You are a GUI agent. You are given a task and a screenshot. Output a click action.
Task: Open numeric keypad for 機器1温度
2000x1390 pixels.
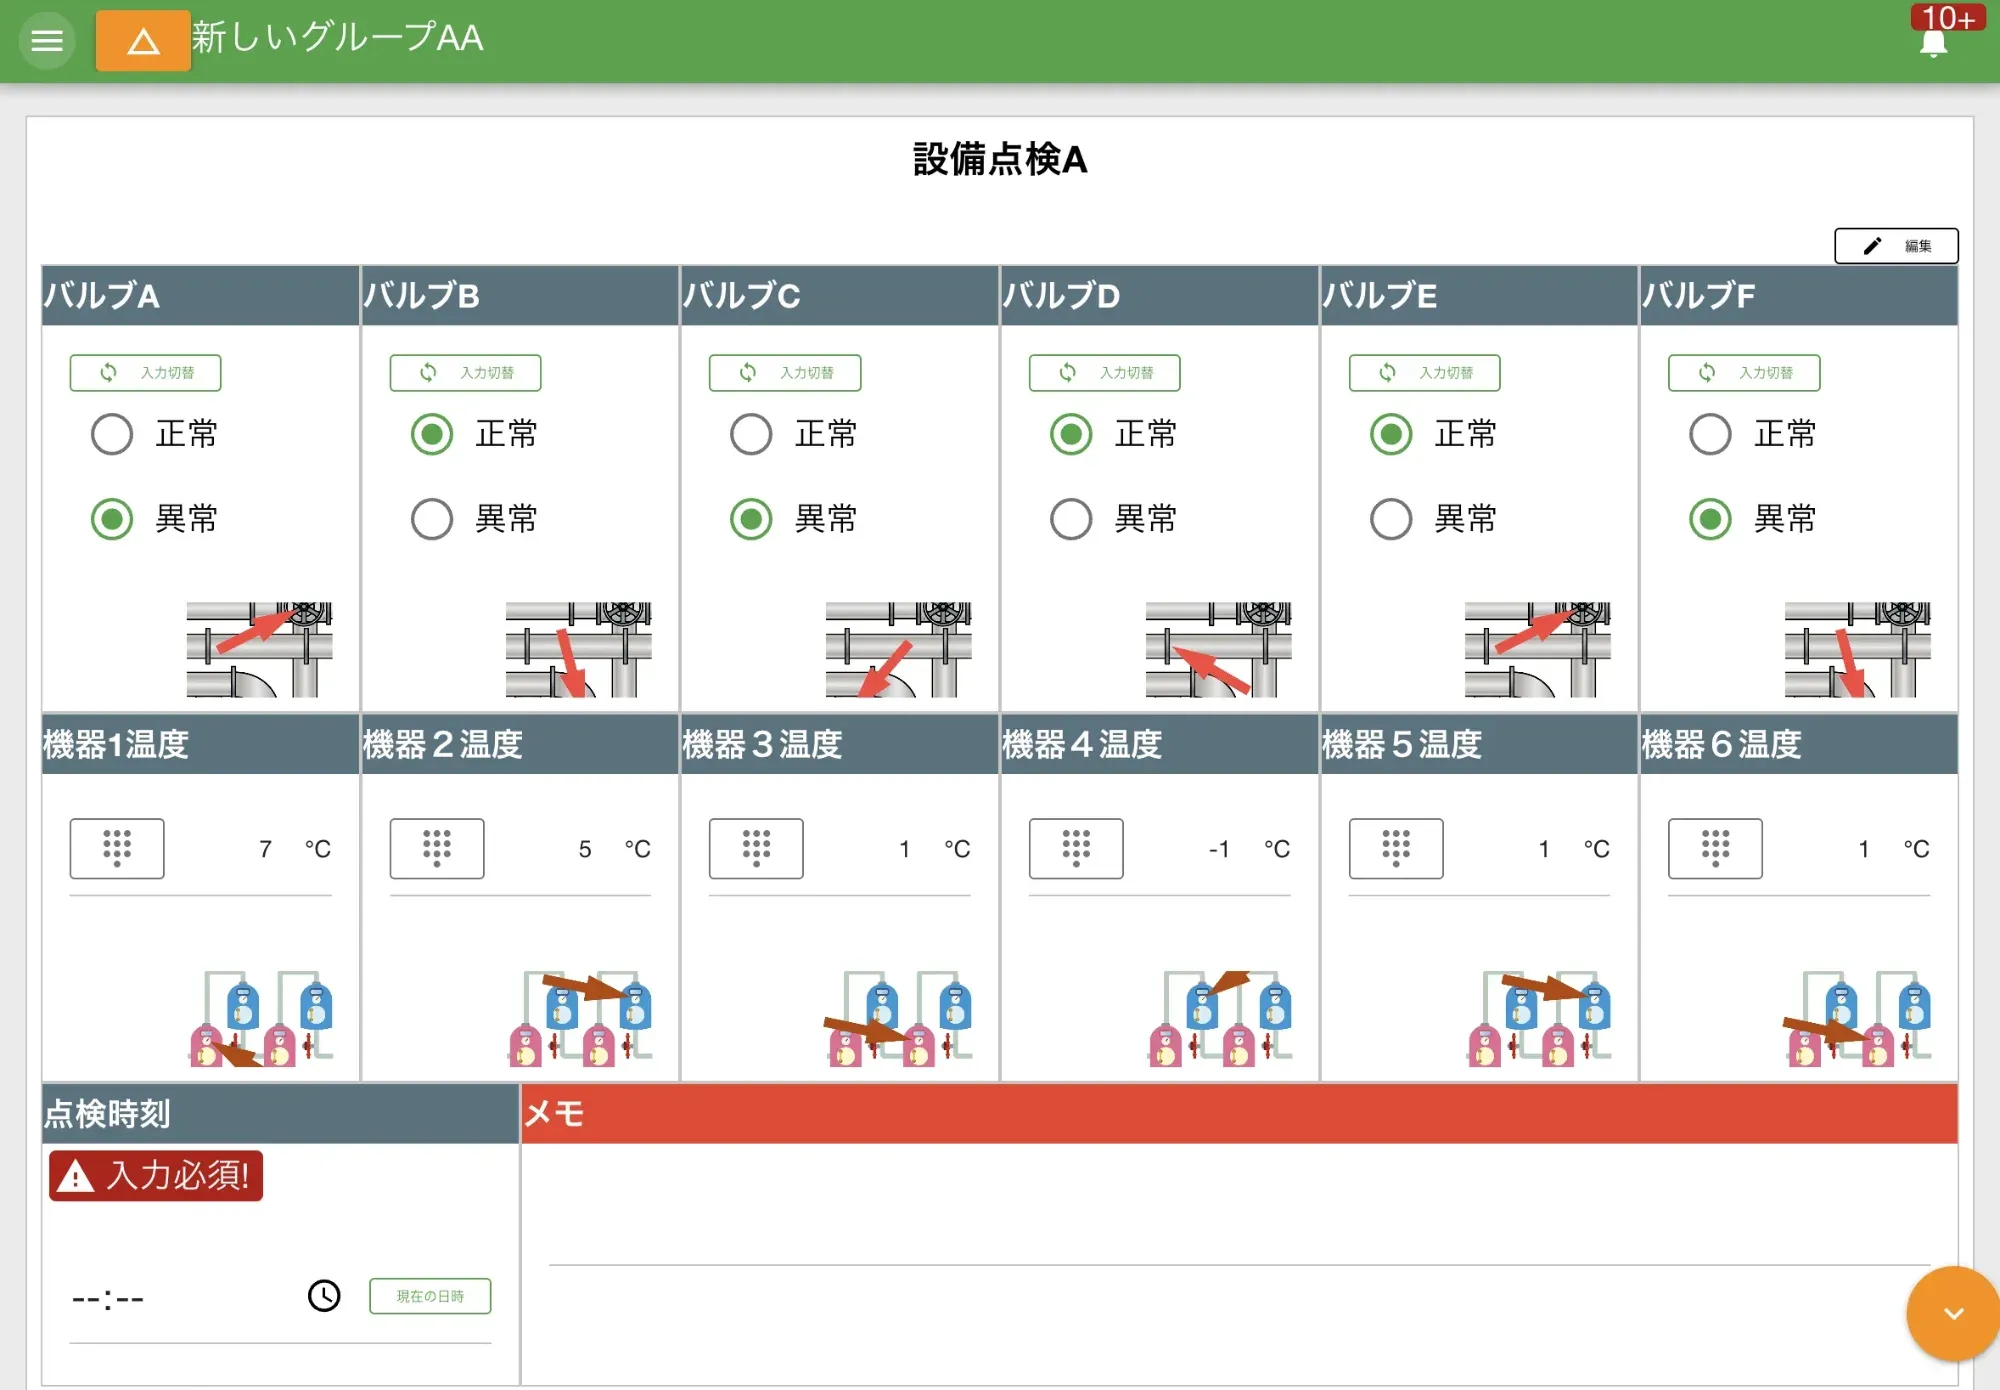coord(117,849)
